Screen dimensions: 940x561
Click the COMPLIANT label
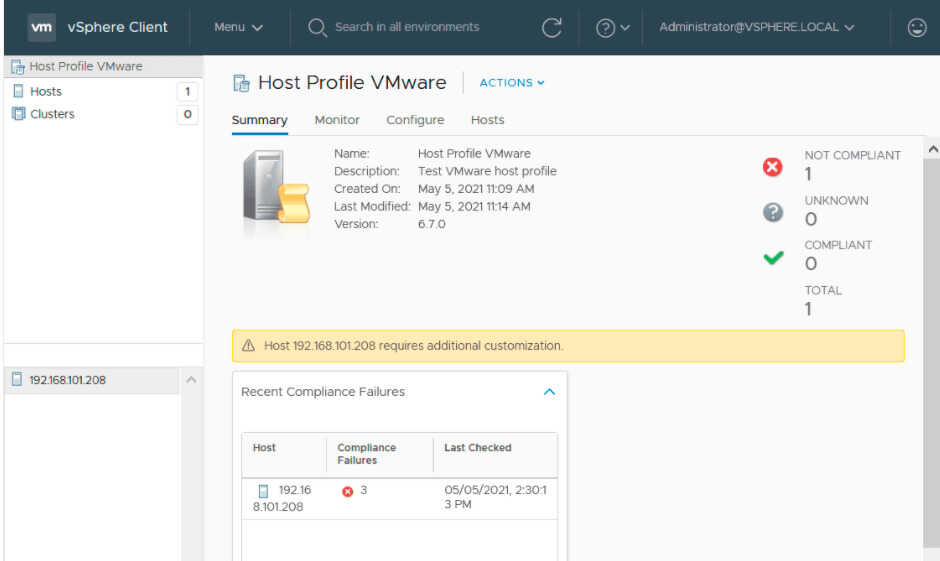pyautogui.click(x=838, y=245)
